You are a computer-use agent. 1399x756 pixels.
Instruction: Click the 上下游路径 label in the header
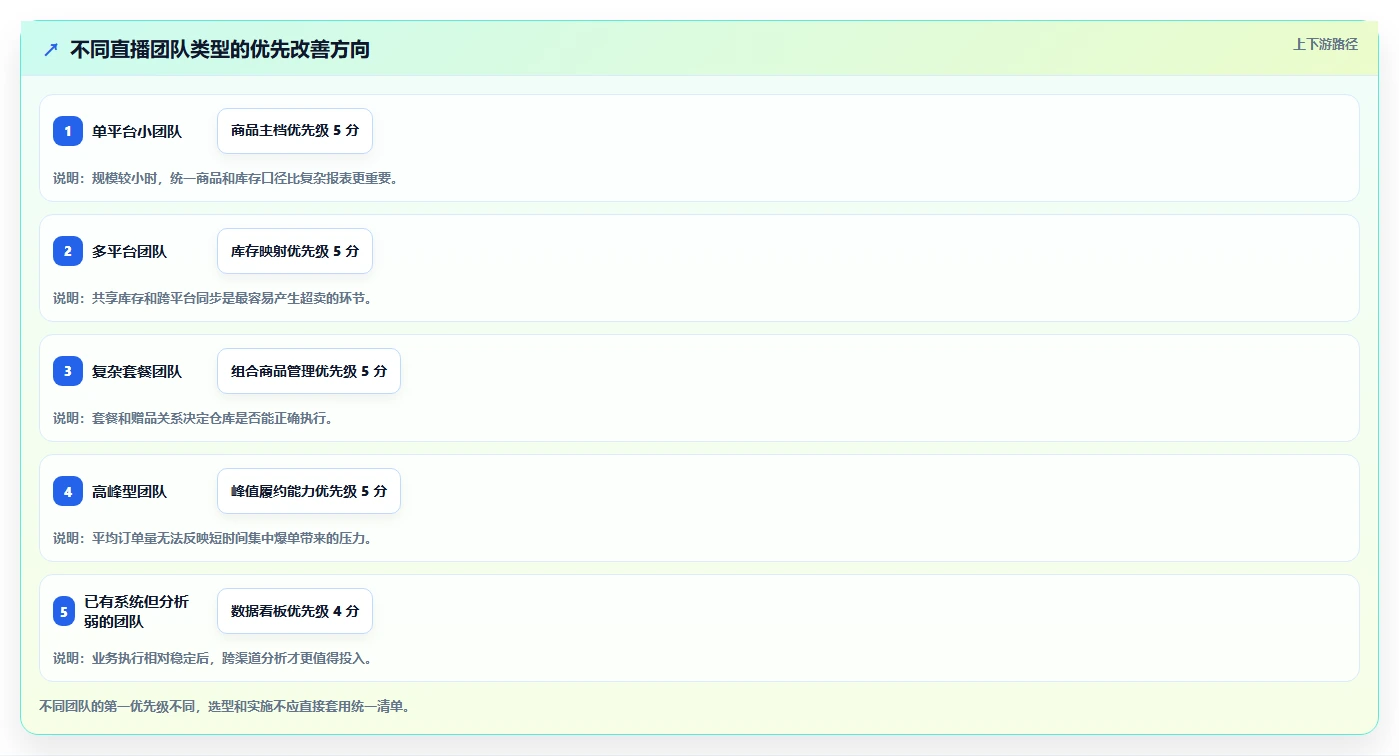(1325, 44)
